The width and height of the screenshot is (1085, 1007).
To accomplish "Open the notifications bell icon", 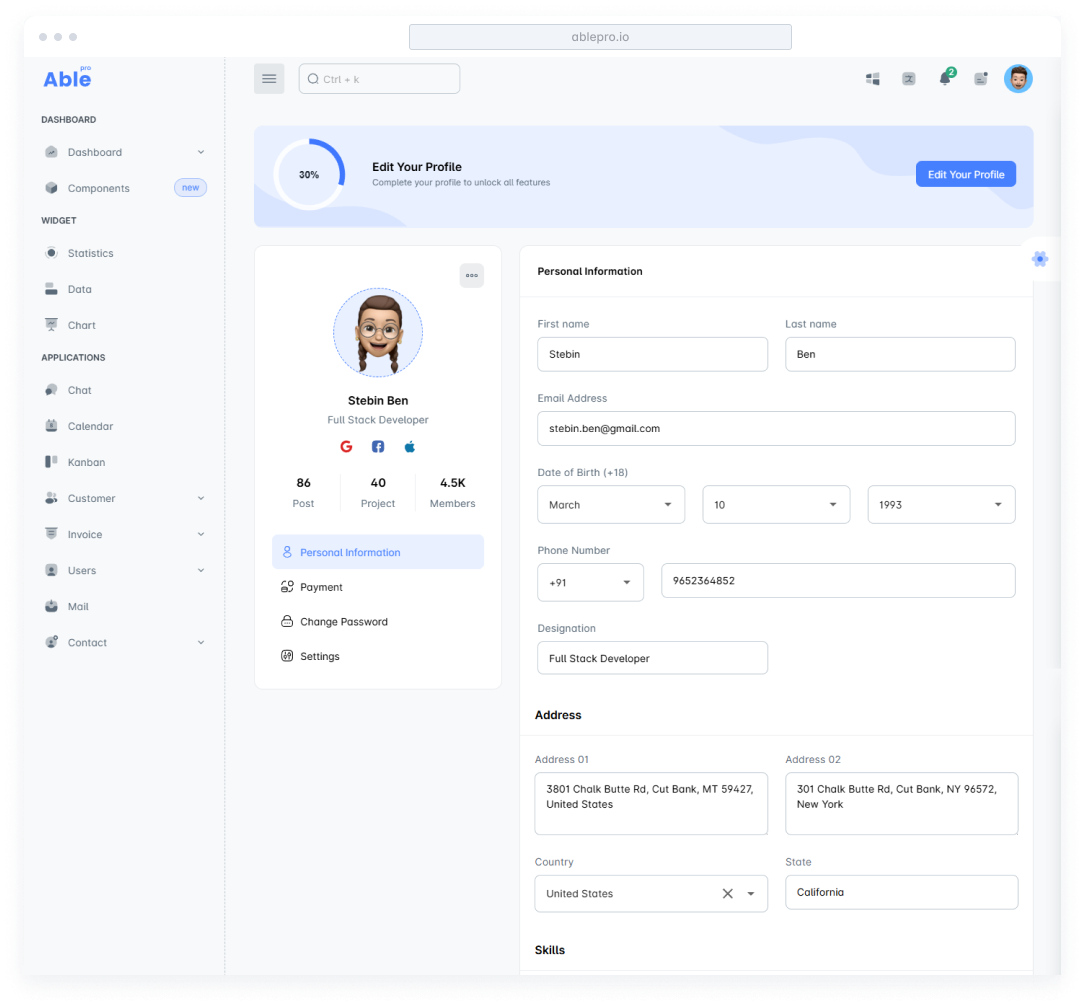I will (x=945, y=79).
